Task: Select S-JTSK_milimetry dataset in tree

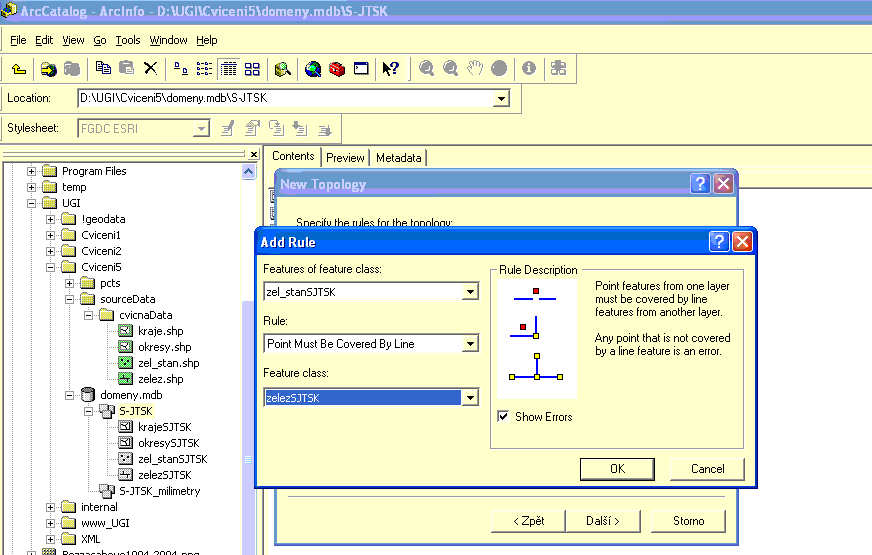Action: 160,492
